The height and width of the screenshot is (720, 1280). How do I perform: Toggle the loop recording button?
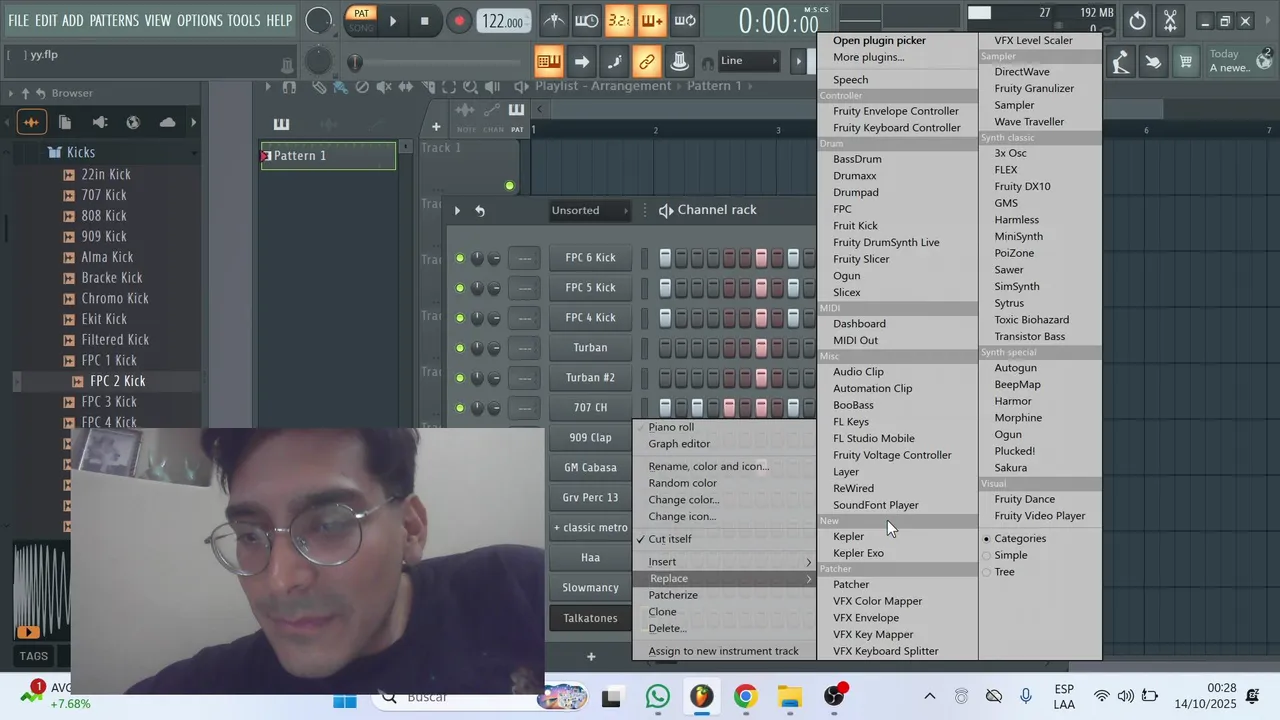point(685,20)
